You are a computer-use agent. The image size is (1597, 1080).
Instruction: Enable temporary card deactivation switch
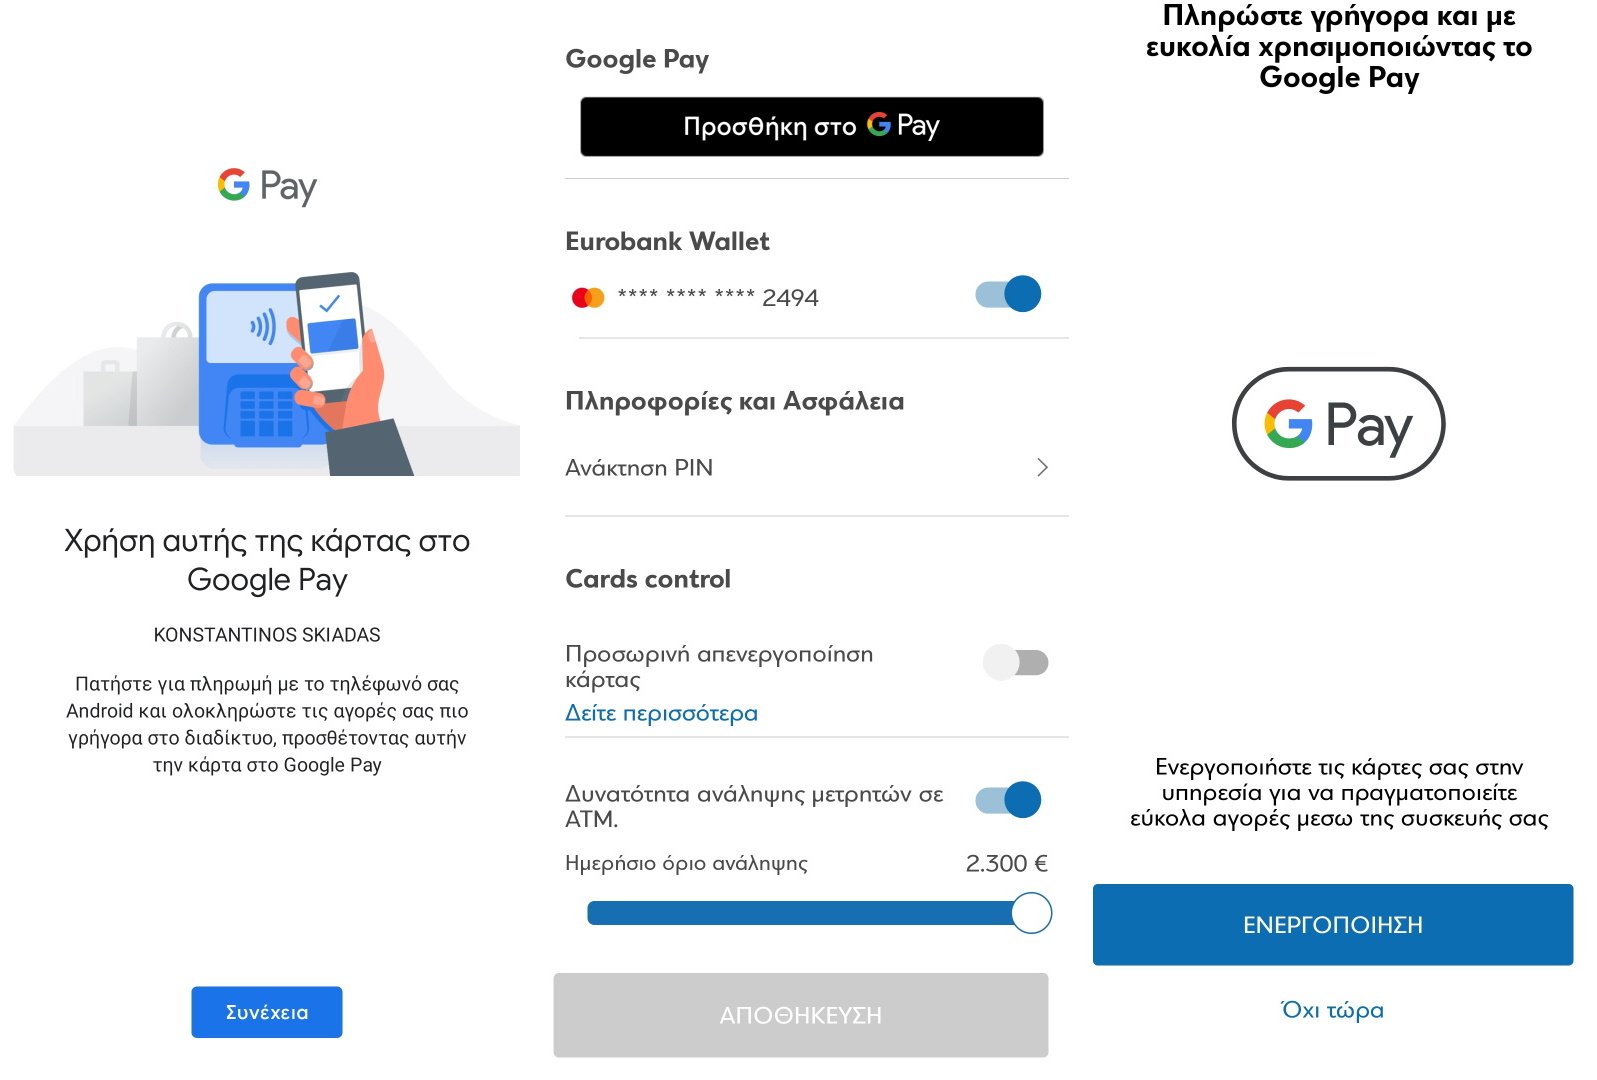click(x=1016, y=662)
